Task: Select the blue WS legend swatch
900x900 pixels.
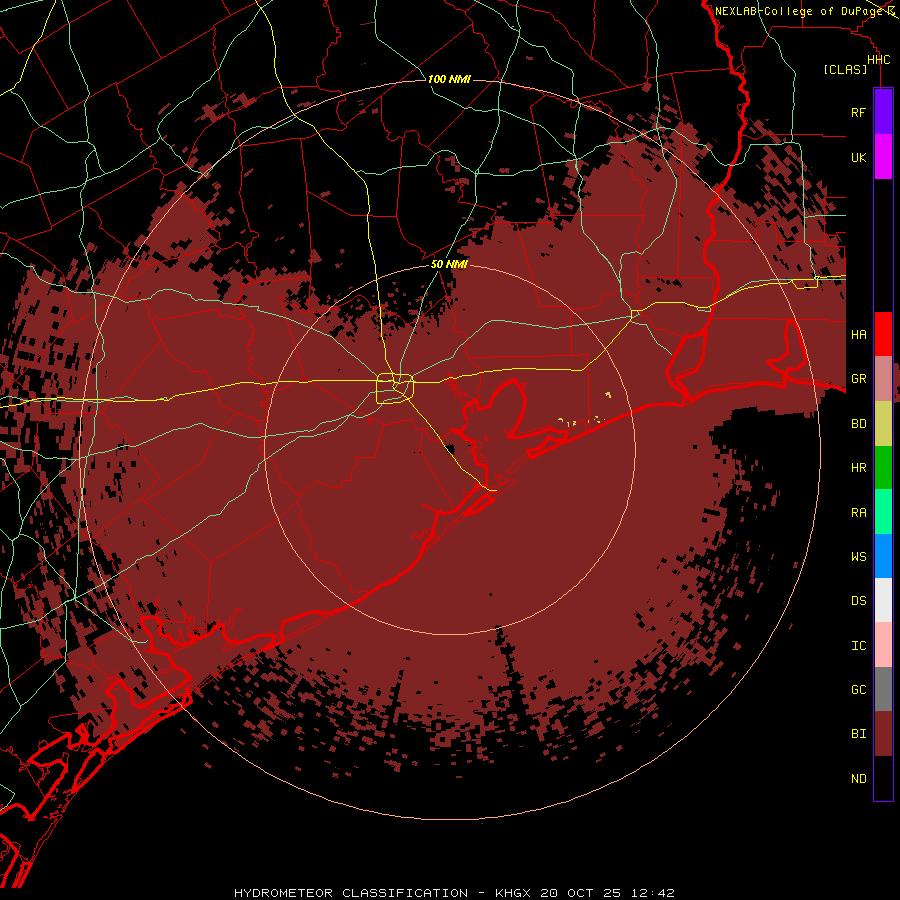Action: click(x=883, y=556)
